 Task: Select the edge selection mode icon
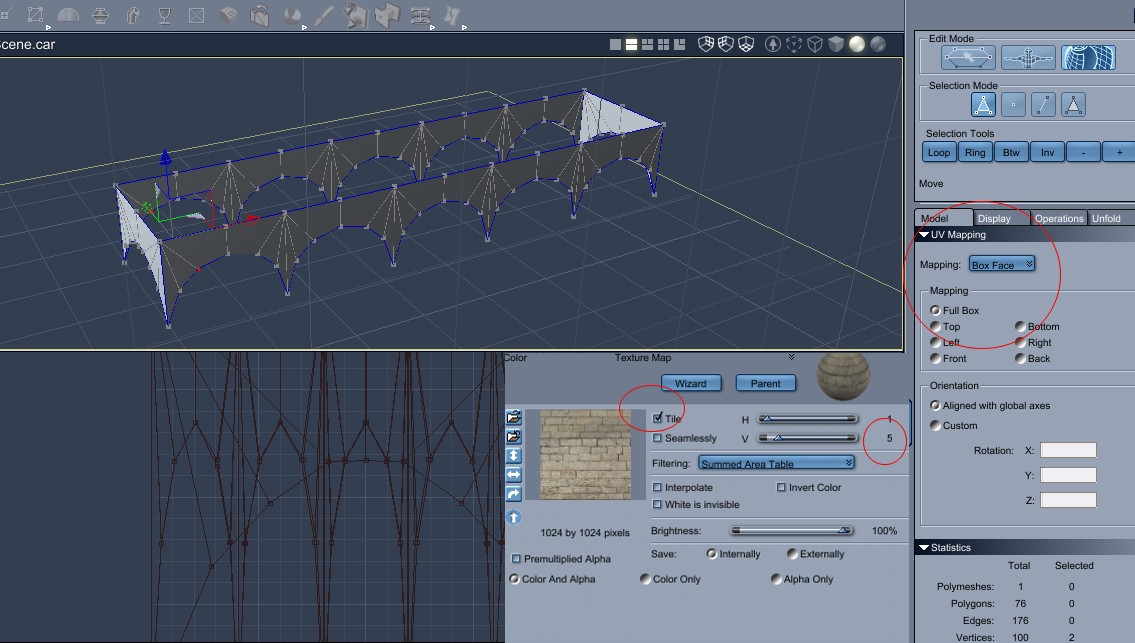tap(1043, 104)
